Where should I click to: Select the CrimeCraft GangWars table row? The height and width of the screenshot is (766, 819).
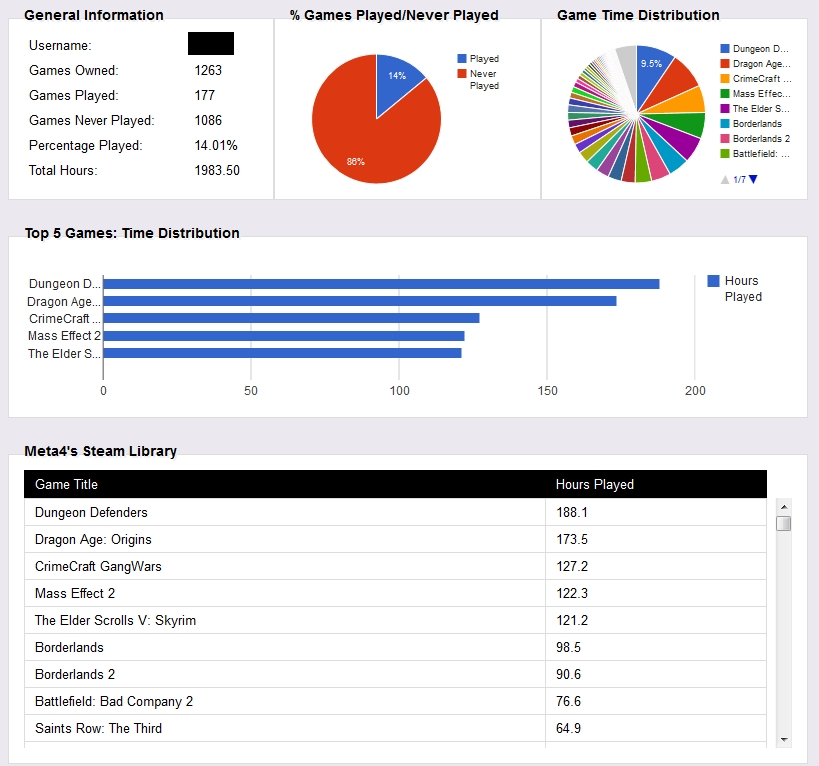[x=395, y=567]
